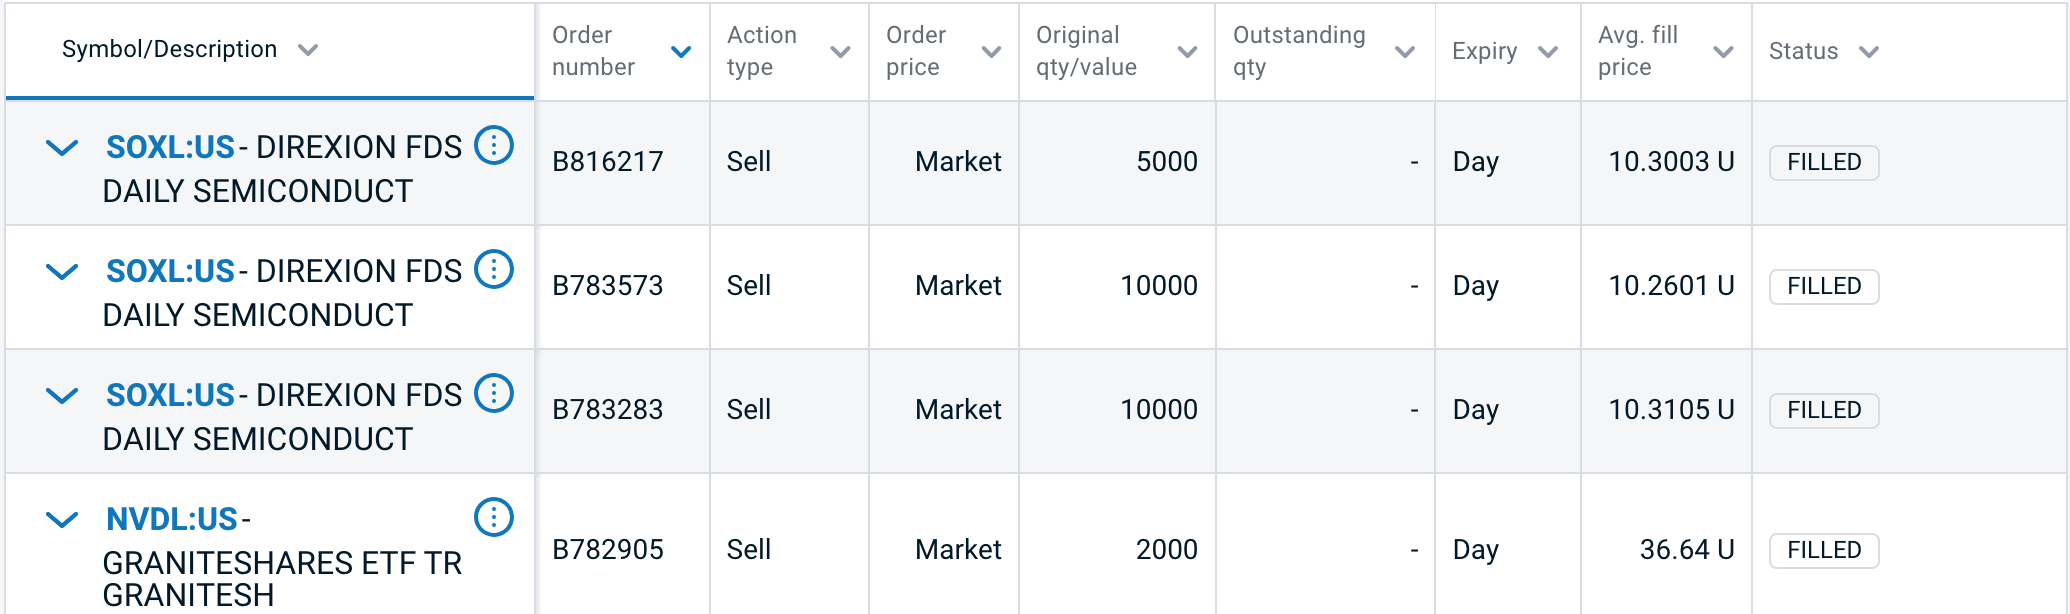The width and height of the screenshot is (2070, 614).
Task: Open Outstanding qty column dropdown
Action: point(1404,52)
